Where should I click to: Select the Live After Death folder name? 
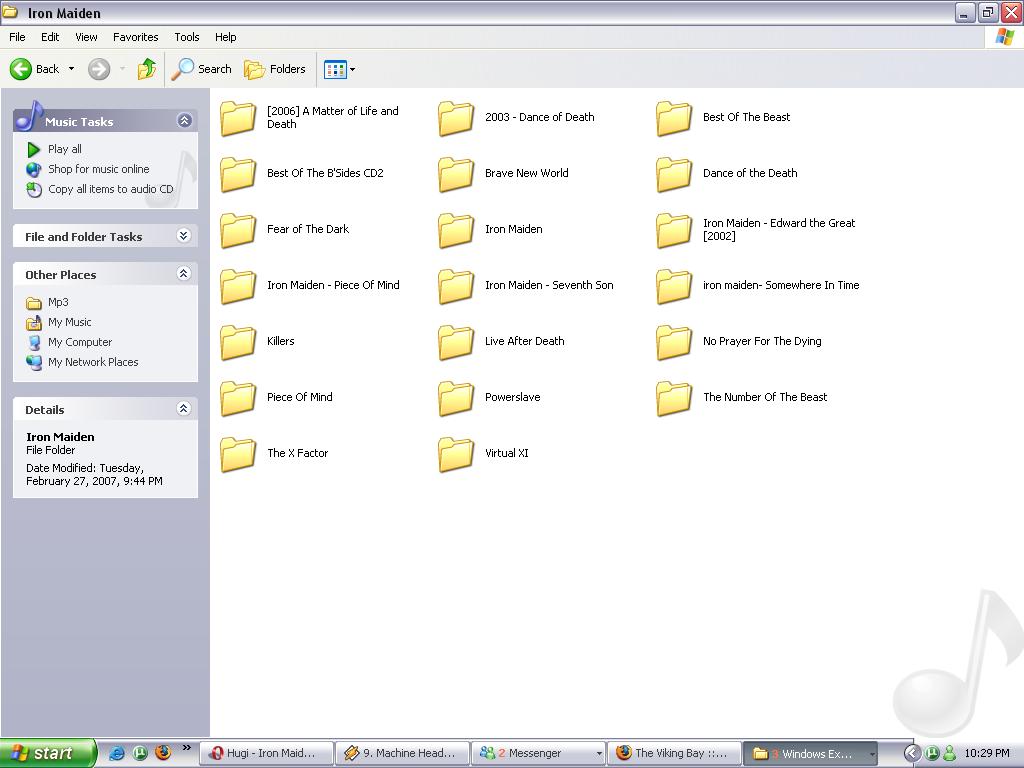tap(524, 341)
